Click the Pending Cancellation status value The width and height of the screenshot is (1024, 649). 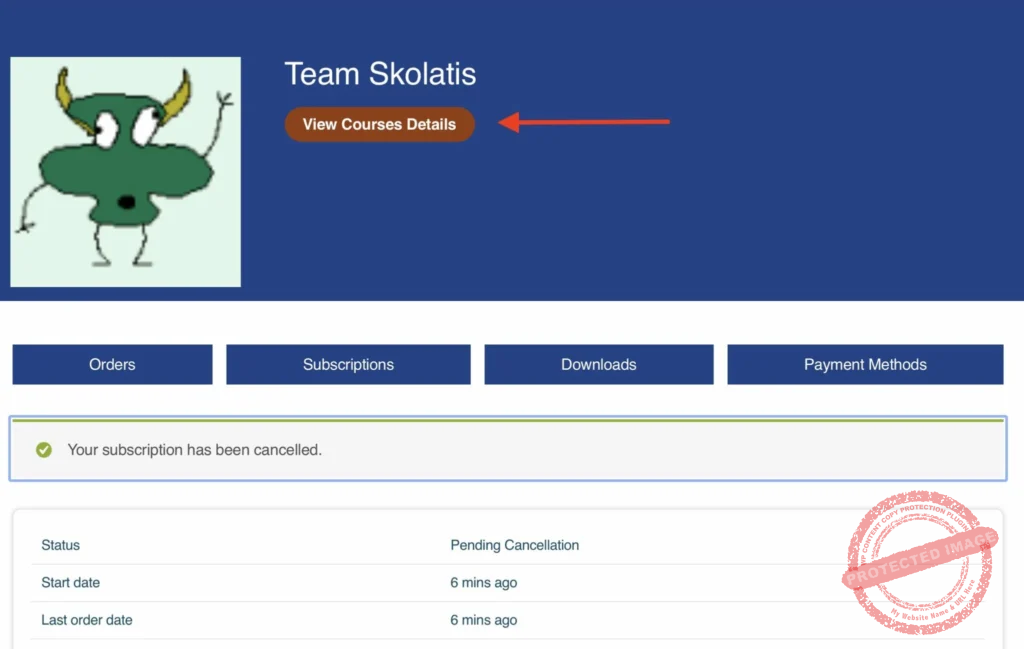[514, 545]
